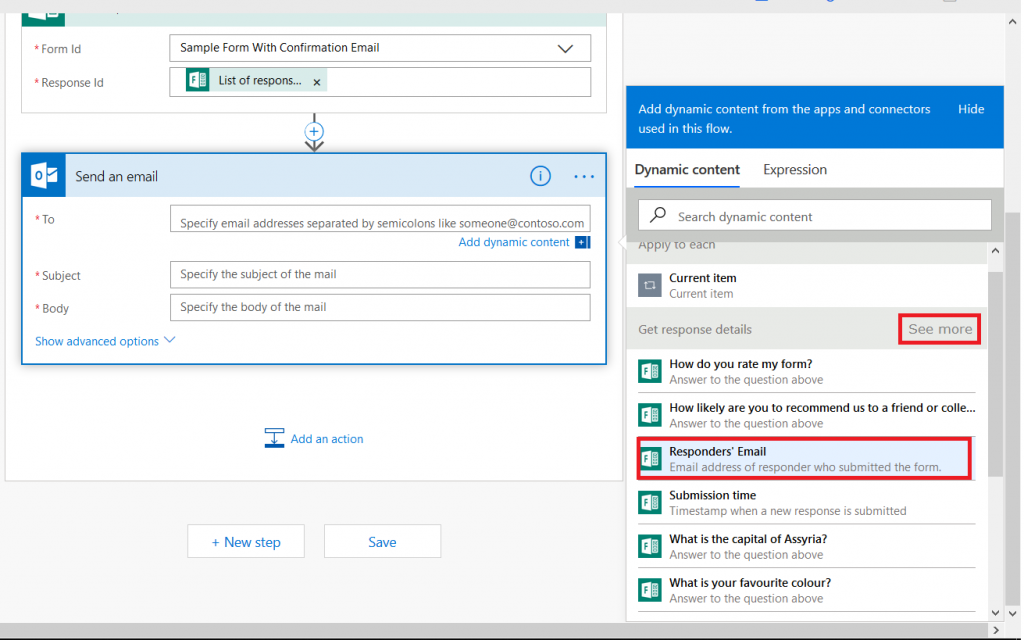Open the Form Id dropdown
Image resolution: width=1024 pixels, height=640 pixels.
tap(565, 48)
